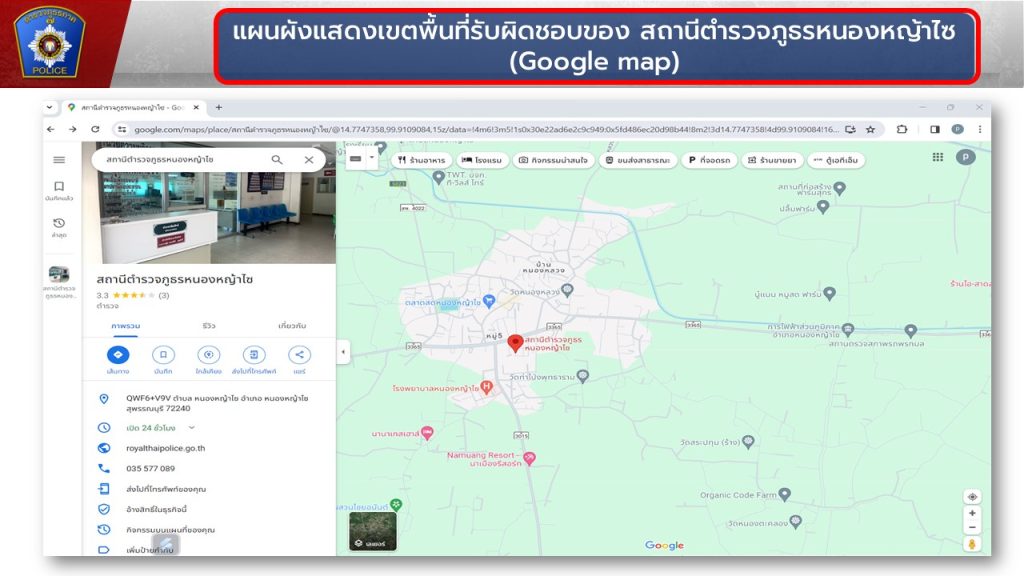The height and width of the screenshot is (576, 1024).
Task: Open the keyboard input tools dropdown arrow
Action: 373,158
